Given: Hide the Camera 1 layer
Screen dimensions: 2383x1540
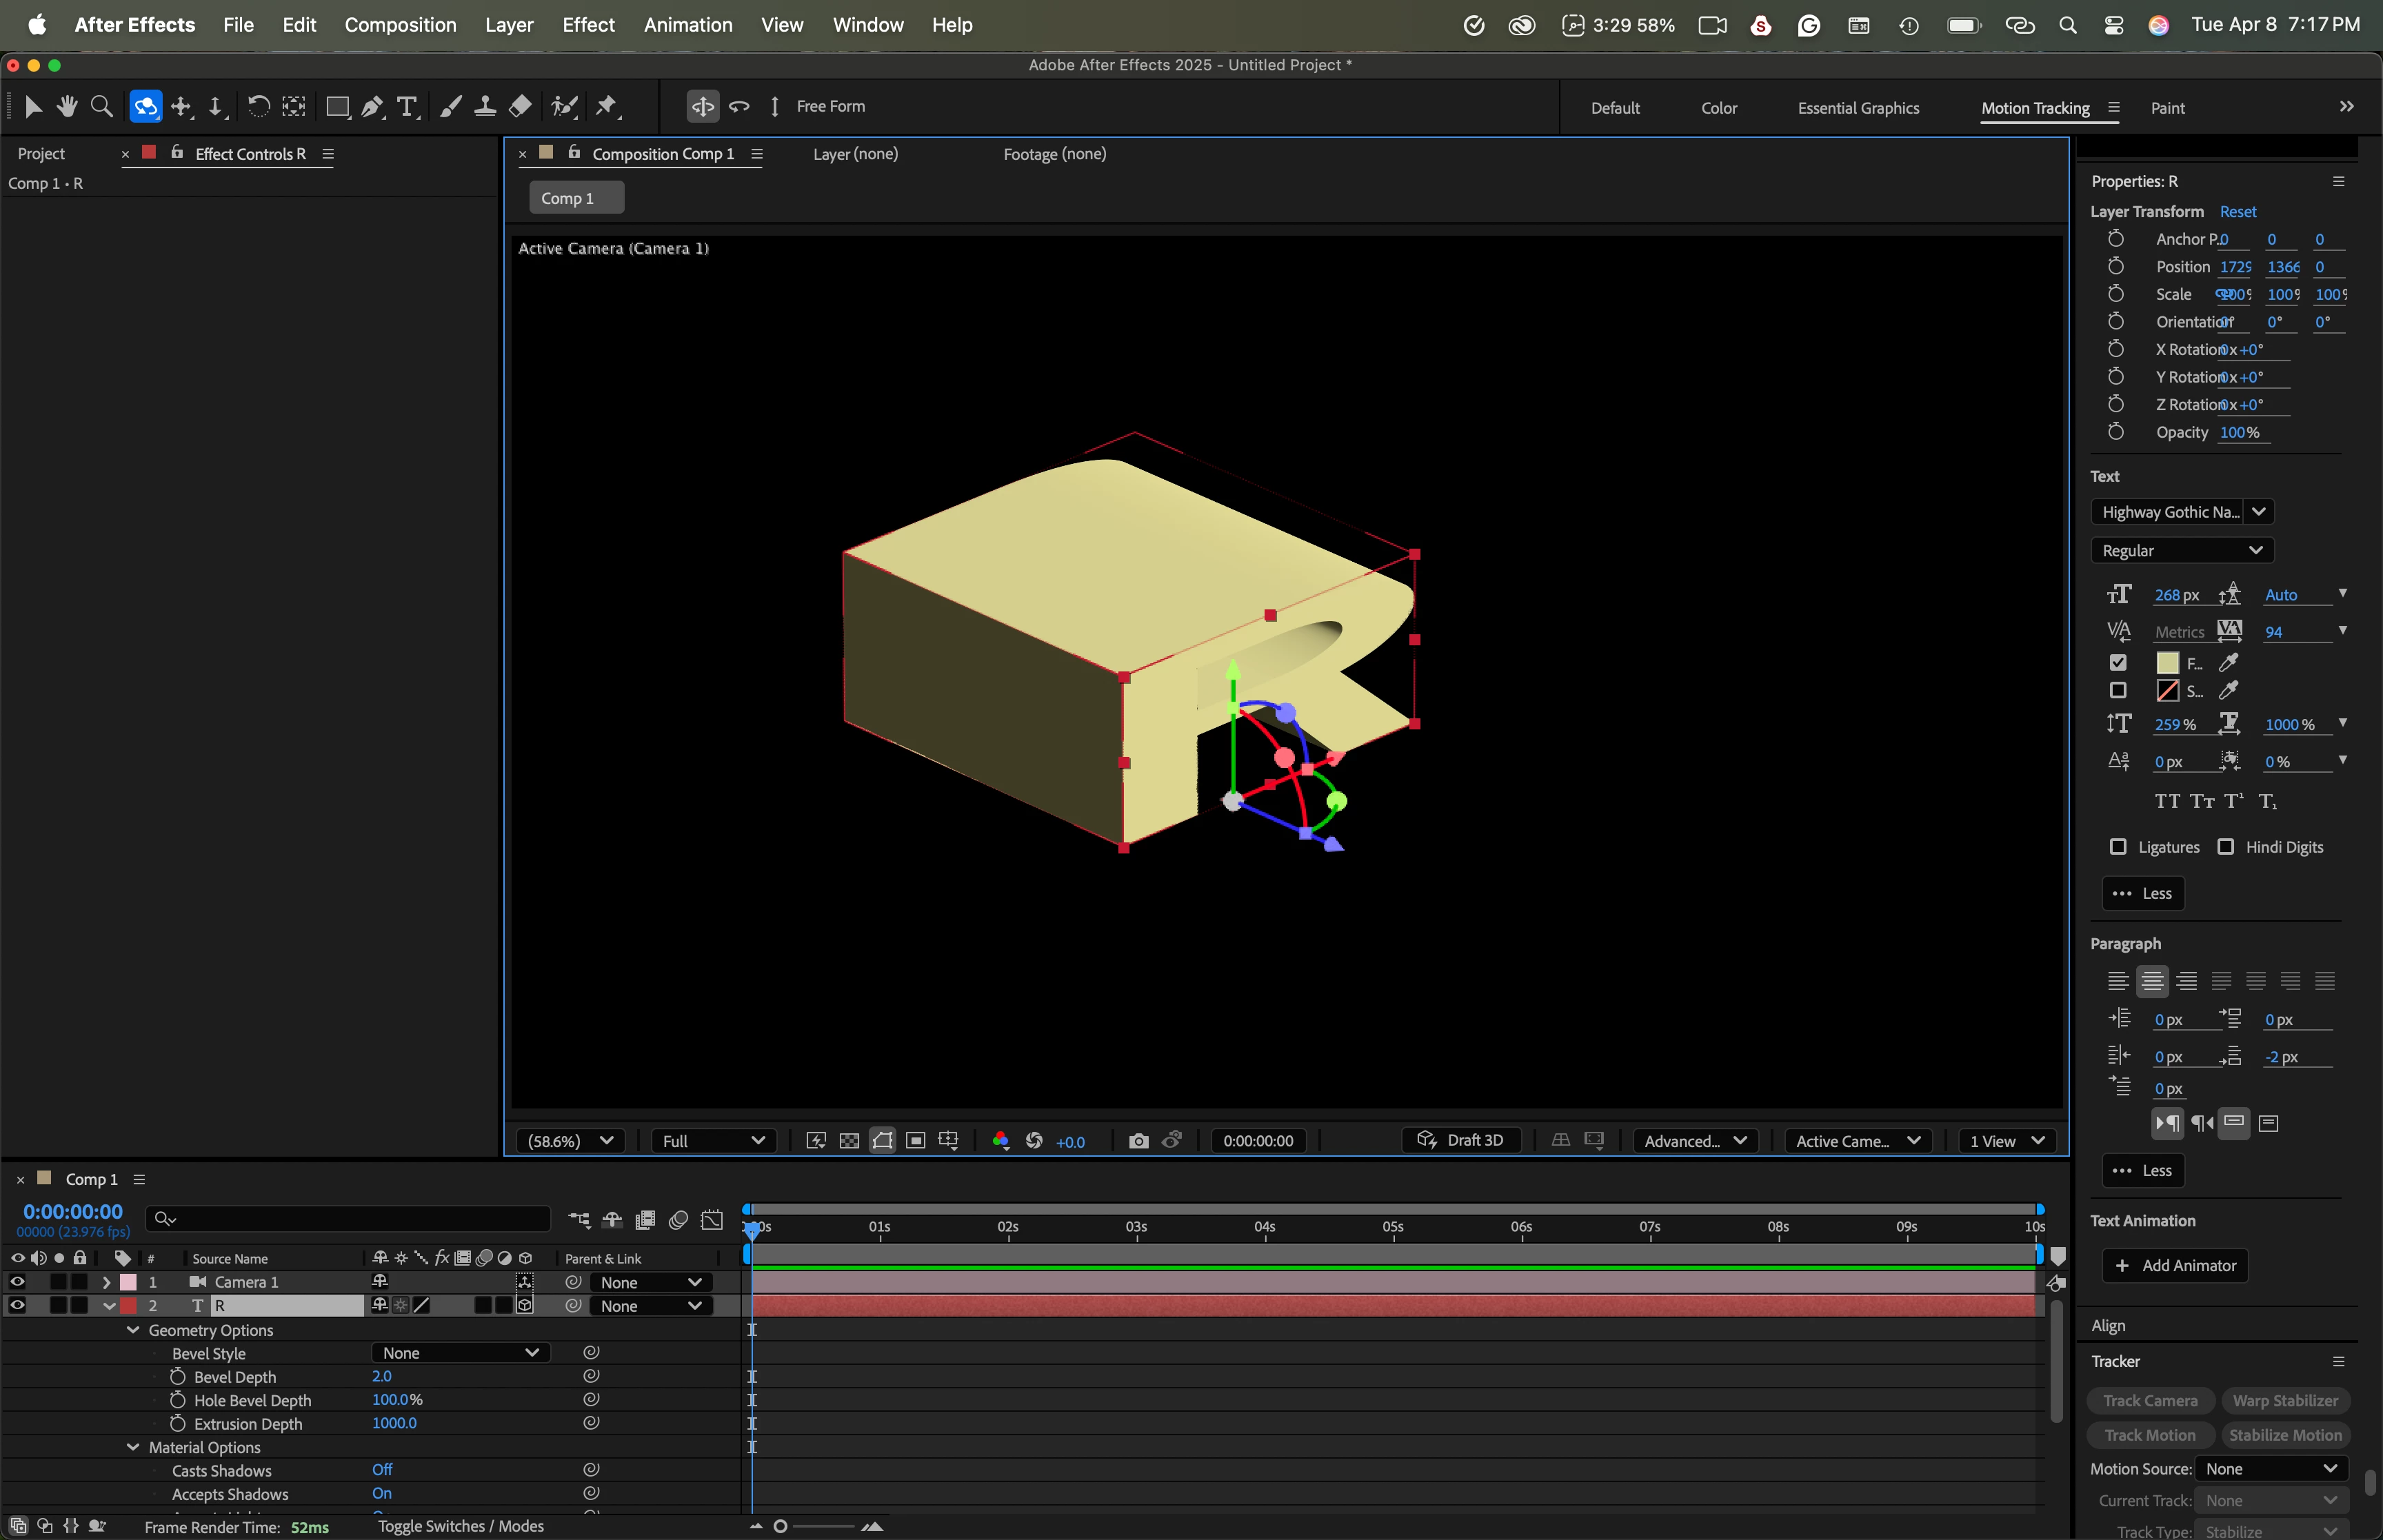Looking at the screenshot, I should 17,1282.
